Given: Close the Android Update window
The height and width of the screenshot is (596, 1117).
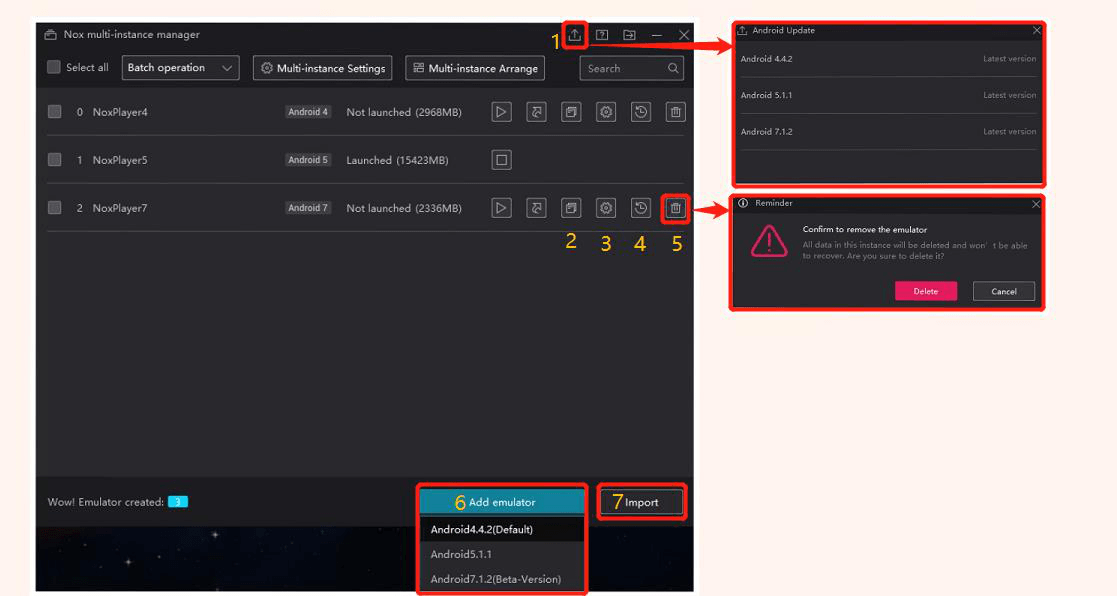Looking at the screenshot, I should coord(1037,31).
